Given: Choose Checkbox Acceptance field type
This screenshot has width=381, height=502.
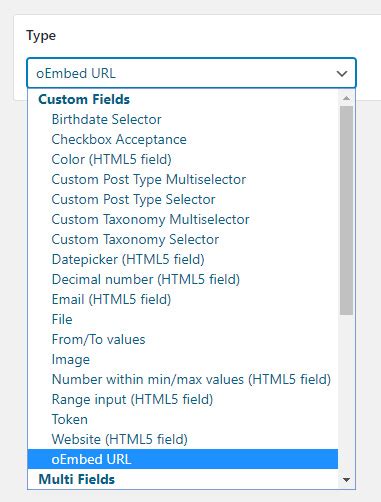Looking at the screenshot, I should [x=183, y=139].
